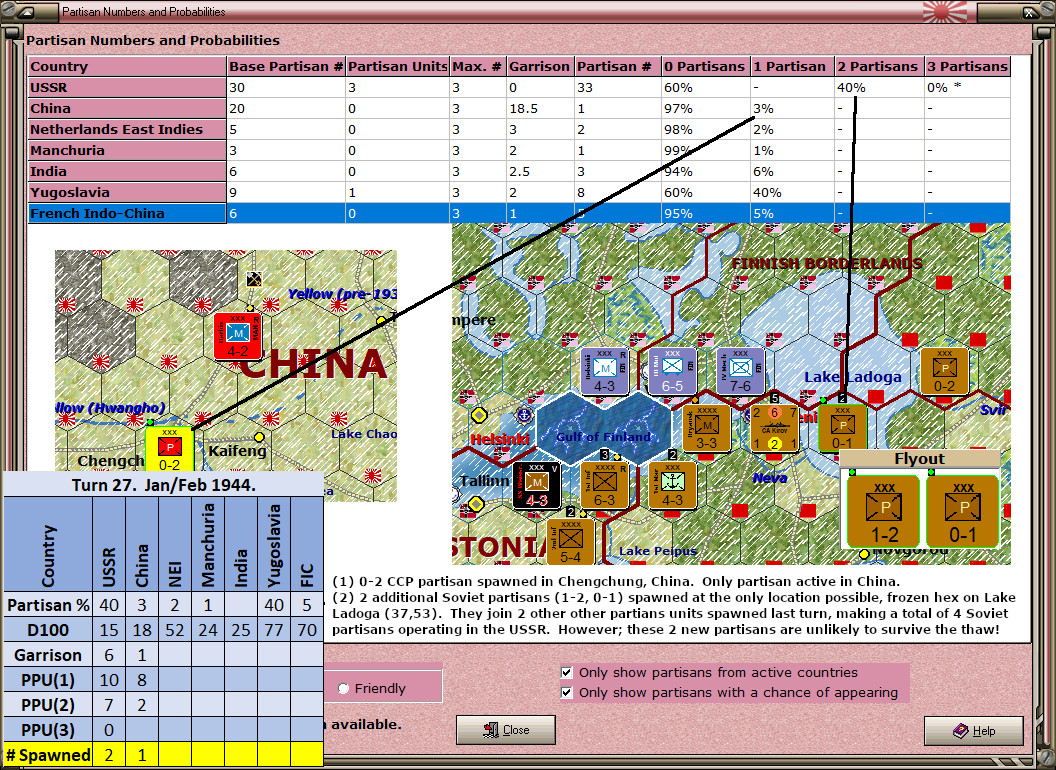Click the 1-2 partisan in the Flyout
1056x770 pixels.
(884, 512)
